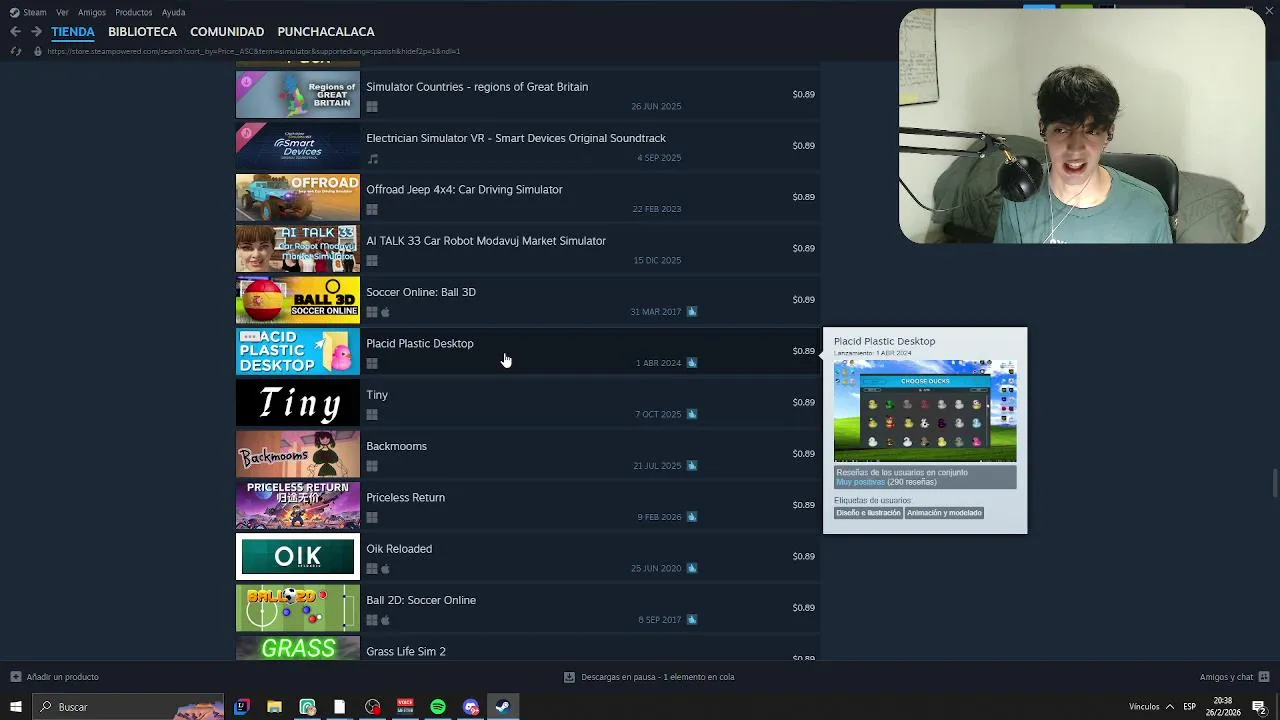
Task: Click the trading cards icon on Priceless Return row
Action: pos(692,517)
